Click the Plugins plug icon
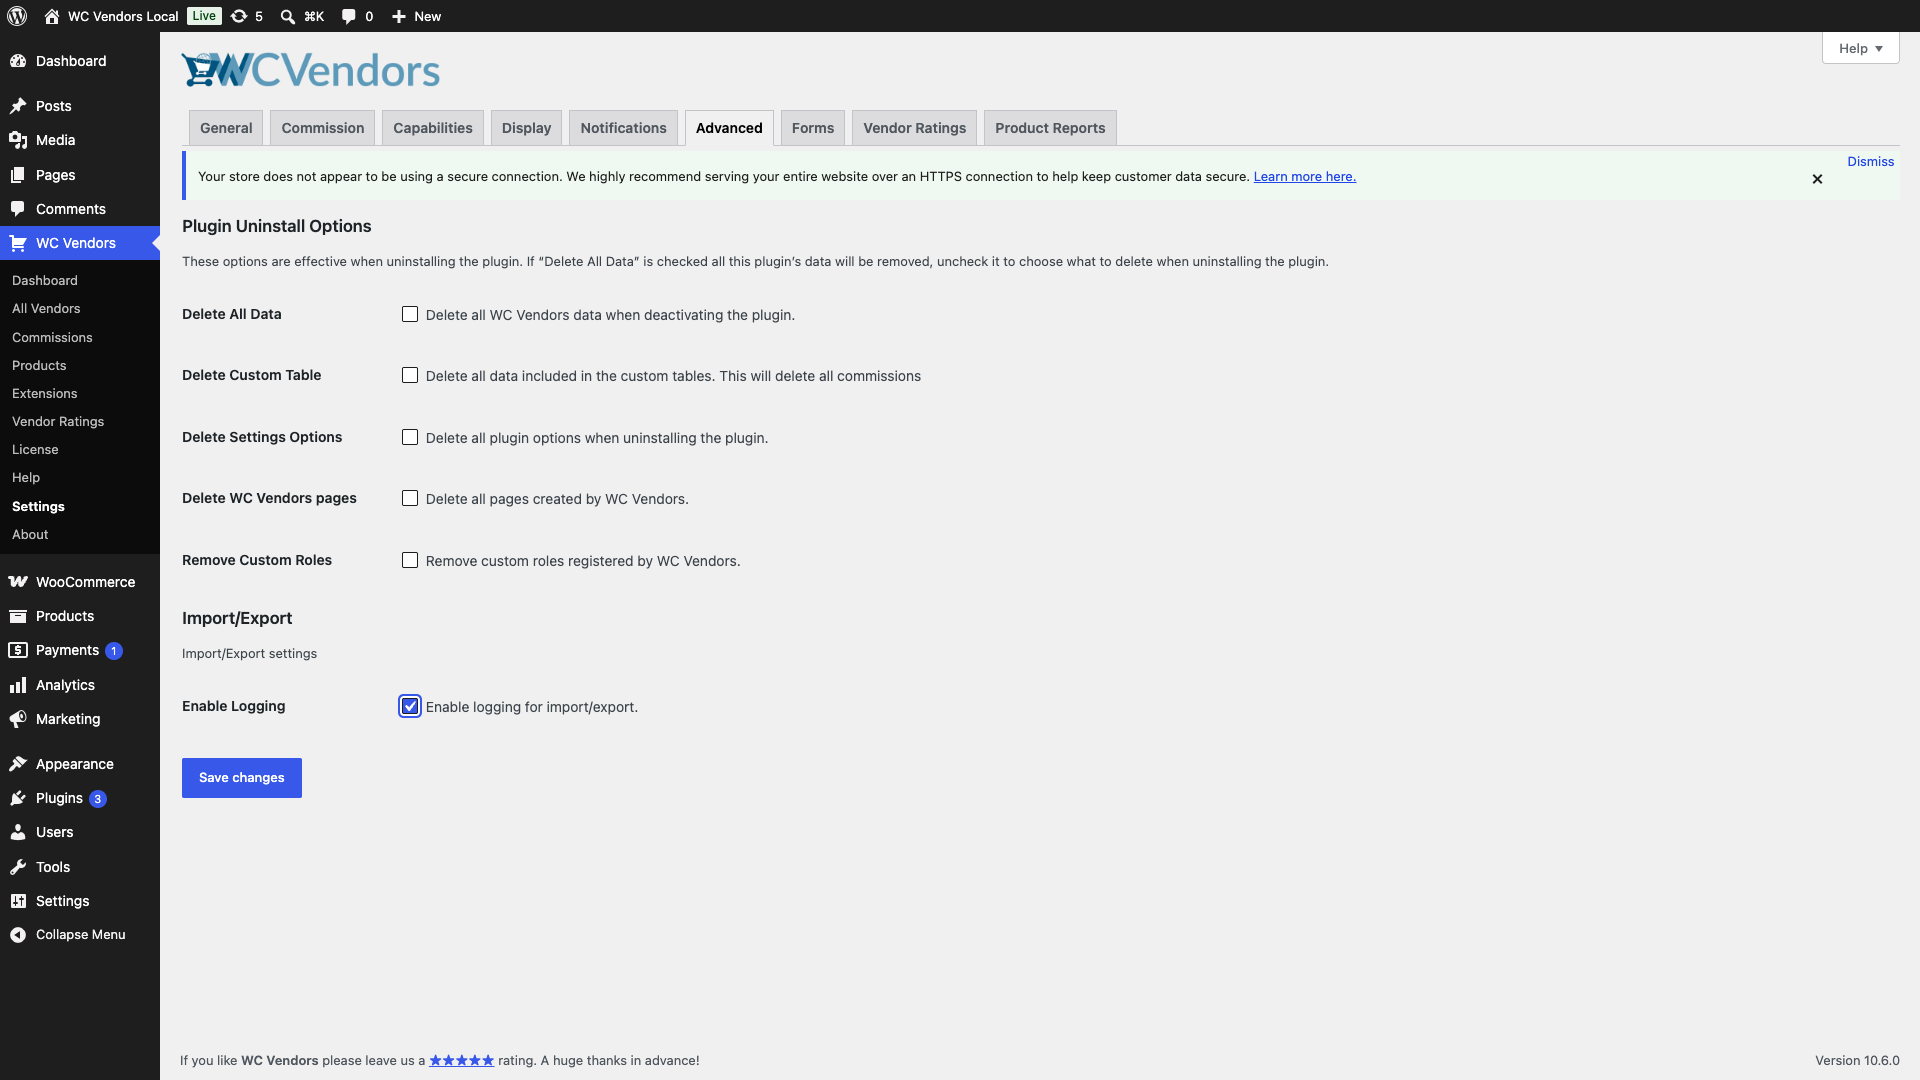This screenshot has width=1920, height=1080. pyautogui.click(x=18, y=798)
